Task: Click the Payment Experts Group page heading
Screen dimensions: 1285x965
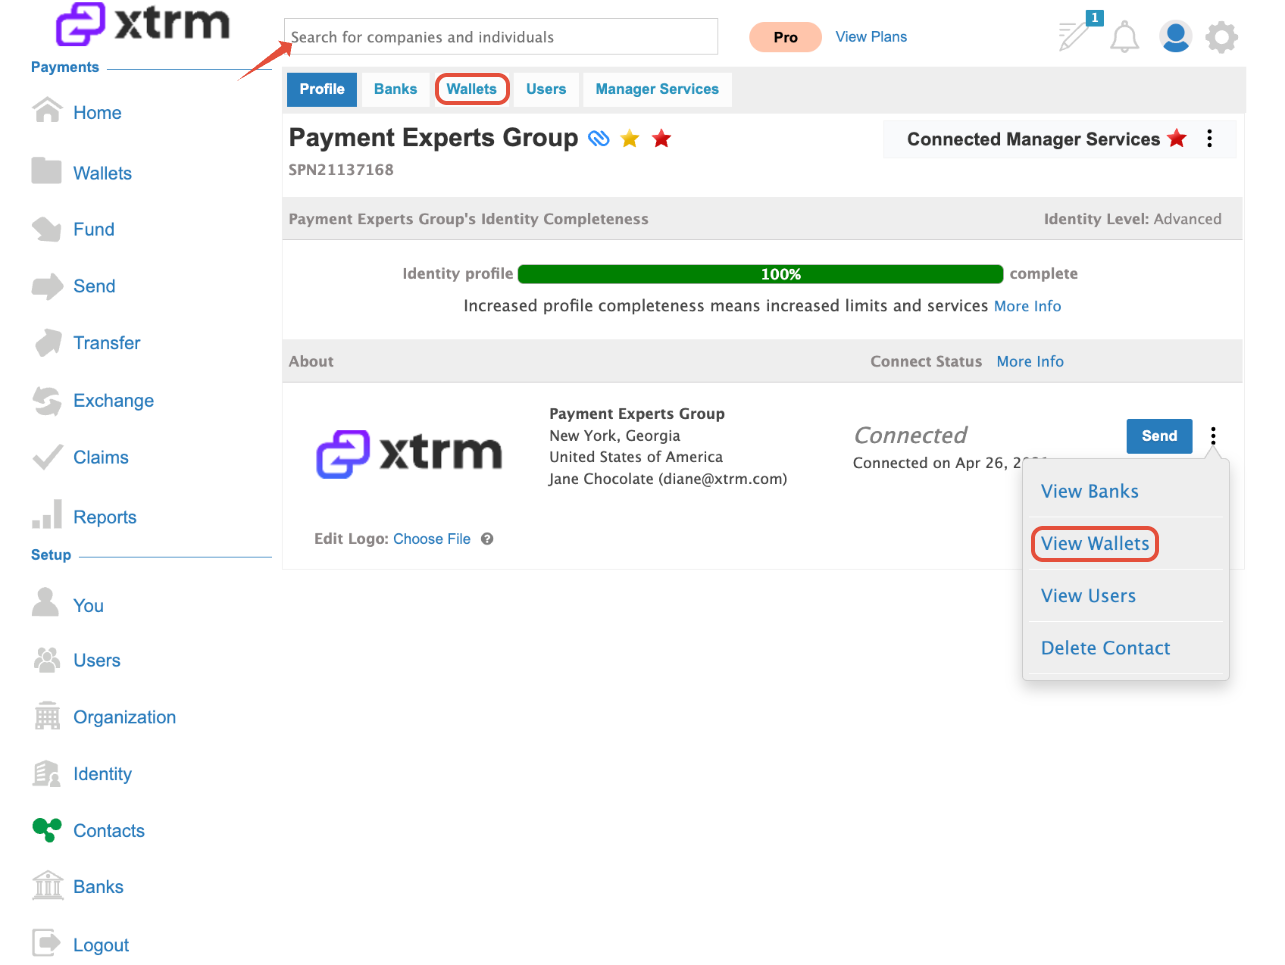Action: pos(433,138)
